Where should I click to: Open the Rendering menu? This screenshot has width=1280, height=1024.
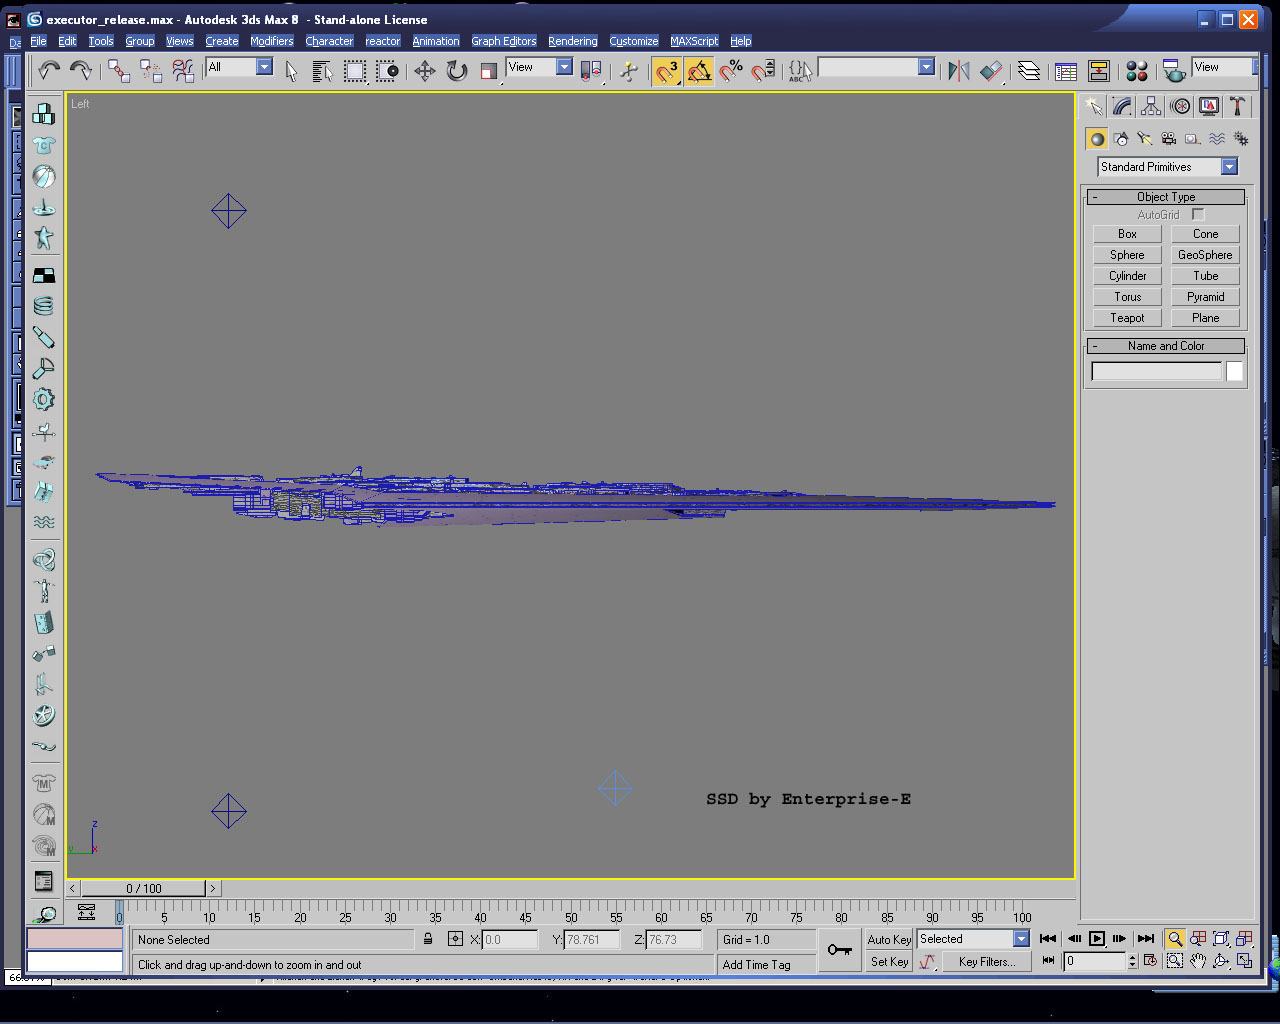573,41
